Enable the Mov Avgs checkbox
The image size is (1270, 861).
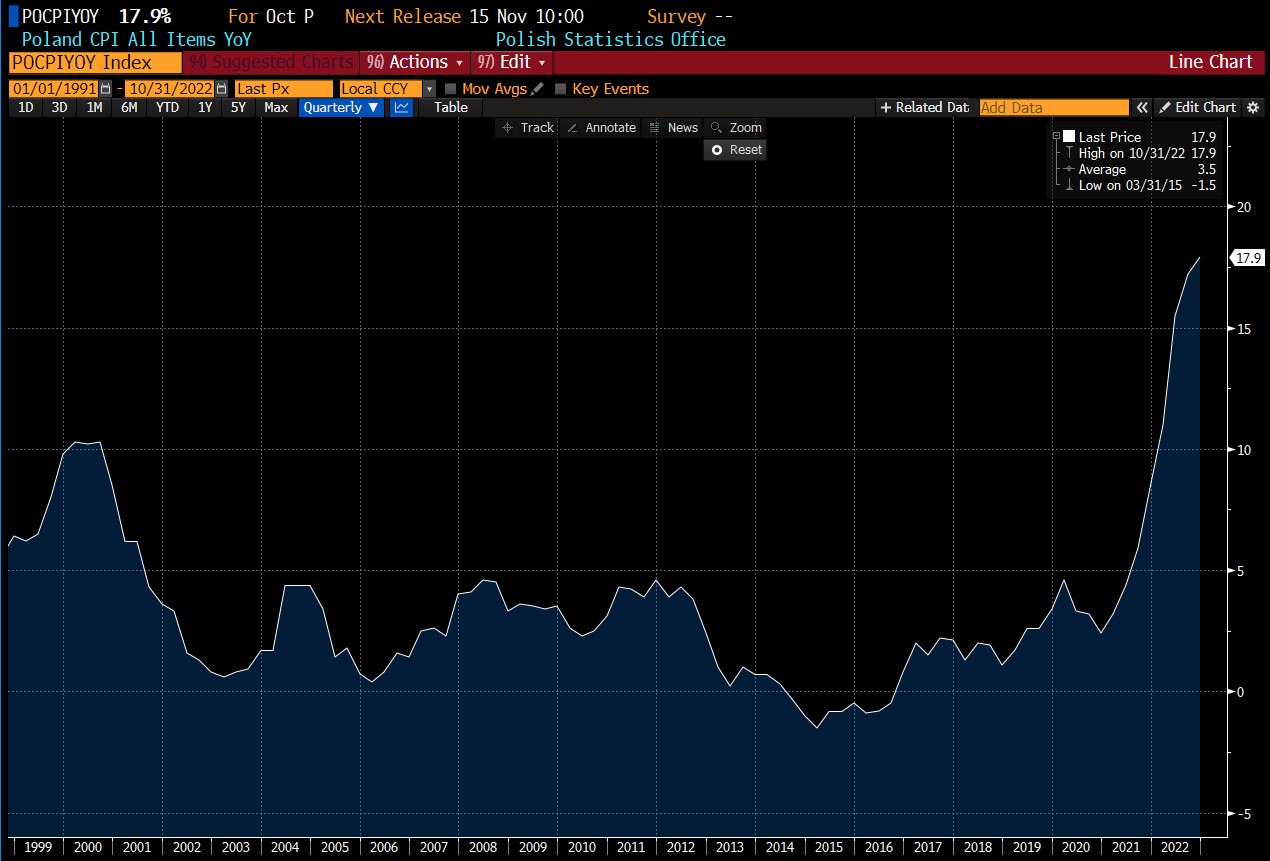451,89
